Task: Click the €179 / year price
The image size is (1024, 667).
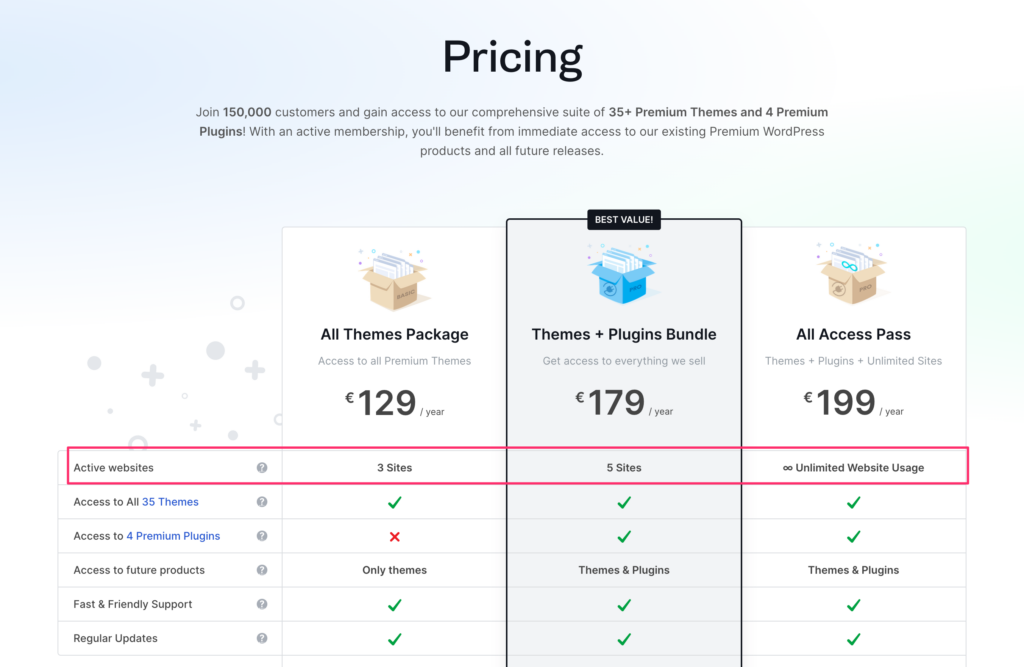Action: point(624,403)
